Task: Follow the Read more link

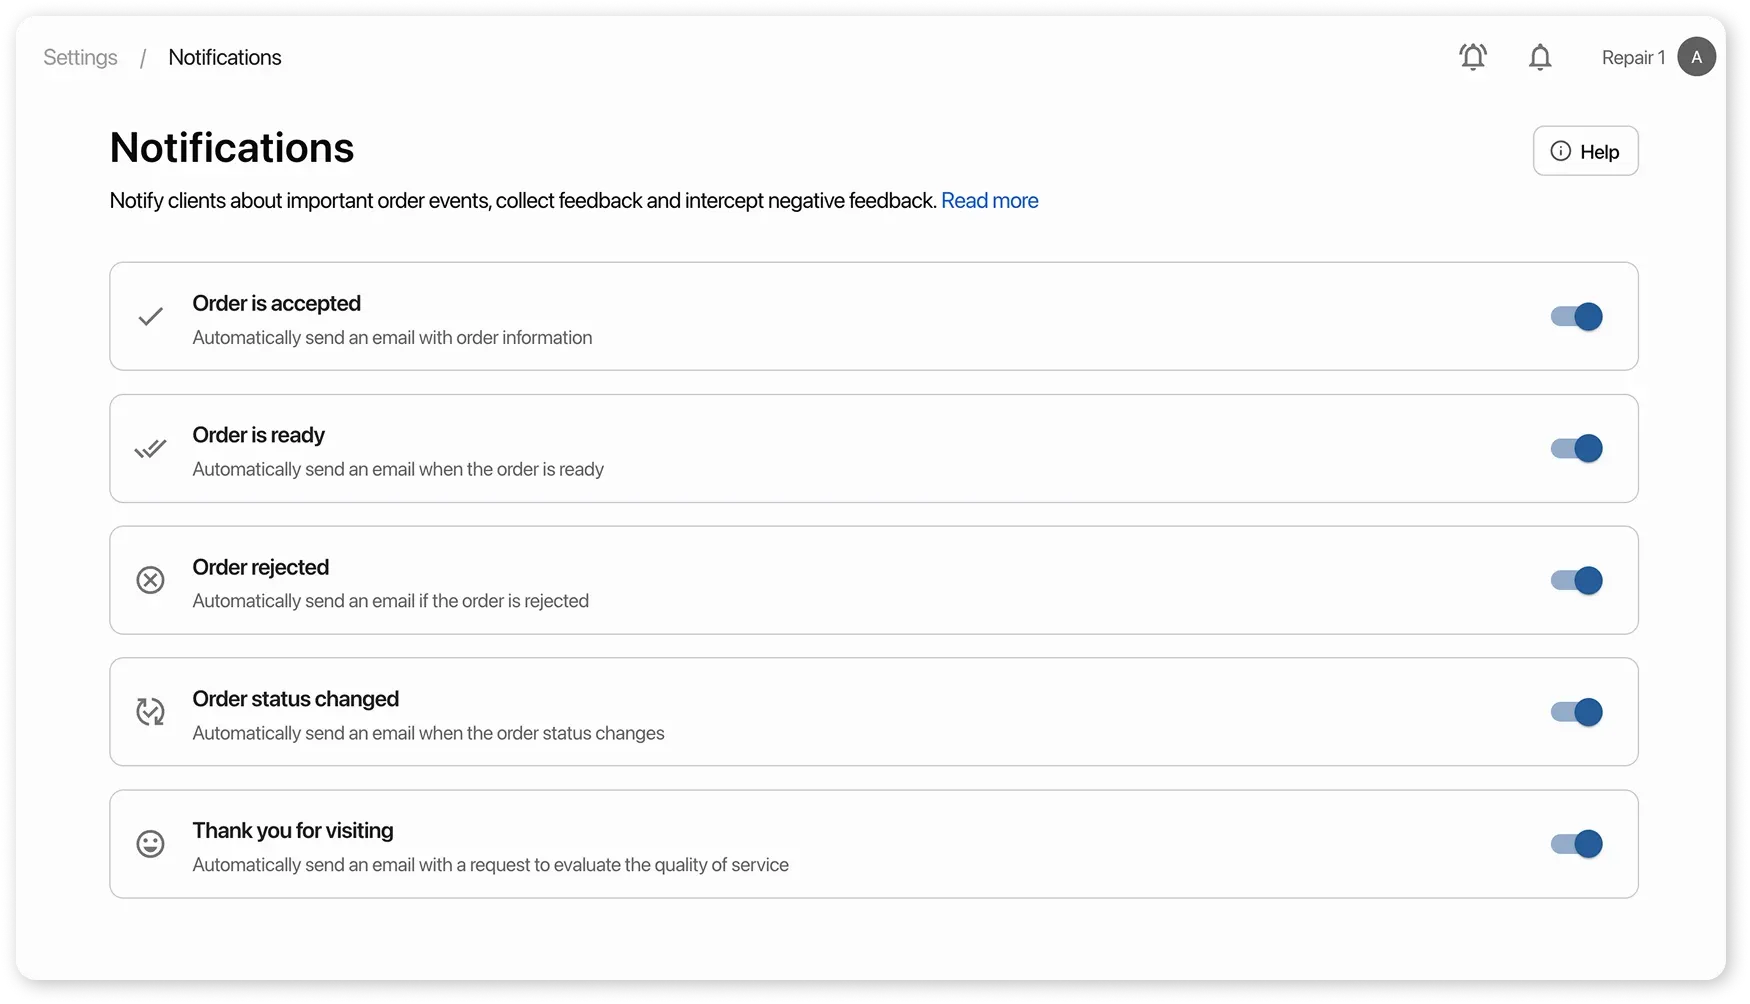Action: point(989,200)
